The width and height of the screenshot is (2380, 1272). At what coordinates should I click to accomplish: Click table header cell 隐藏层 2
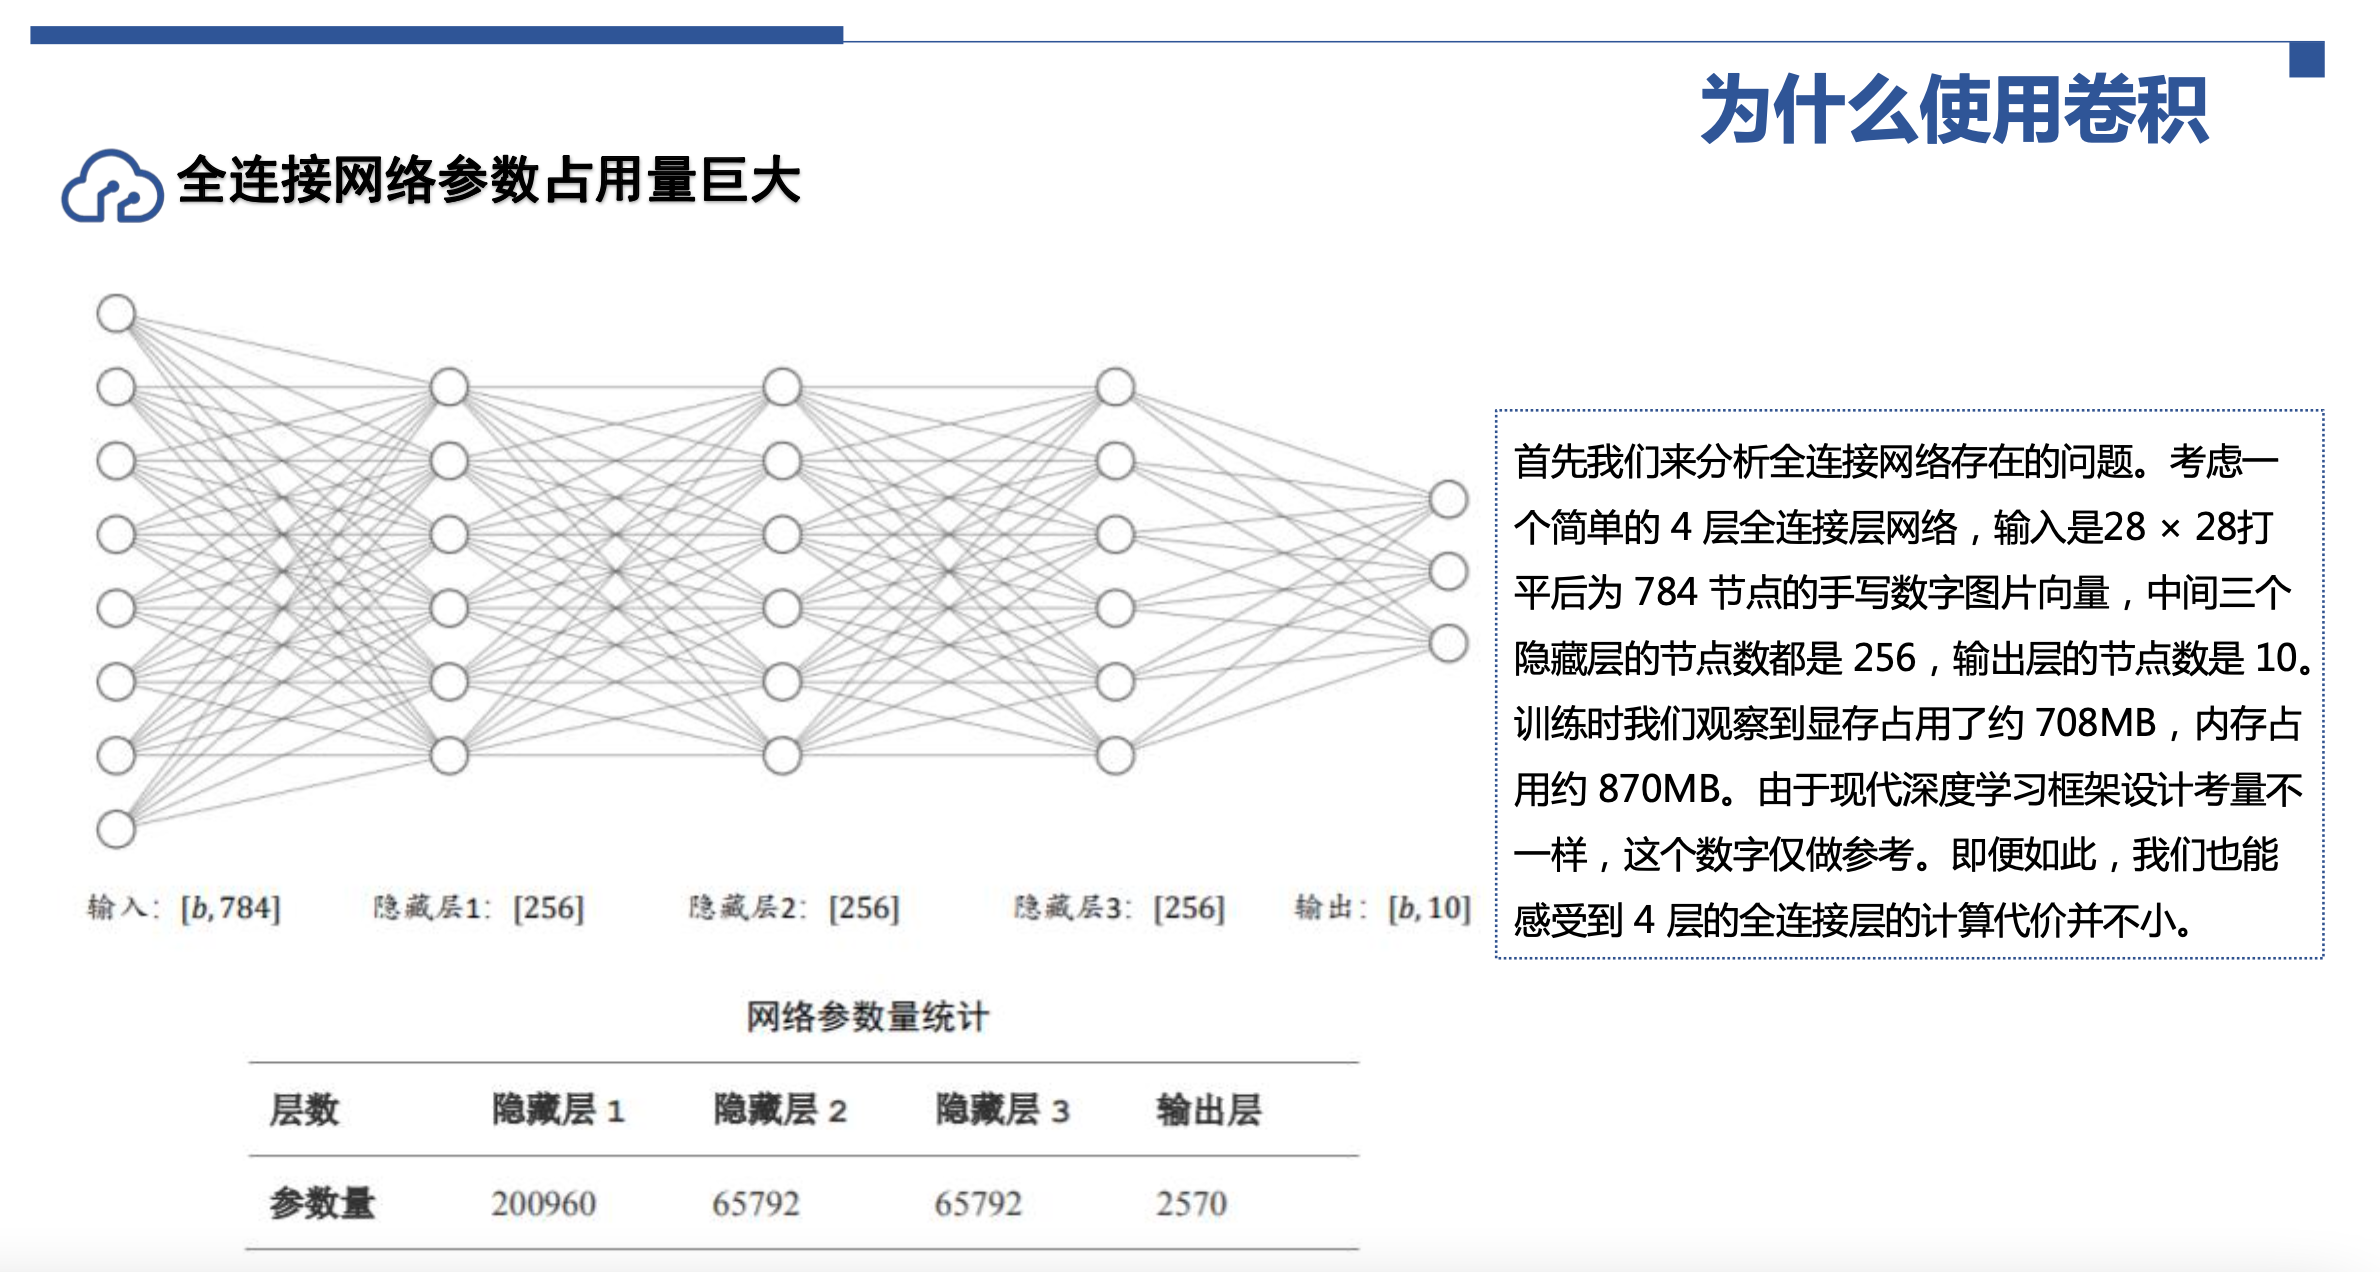tap(780, 1110)
